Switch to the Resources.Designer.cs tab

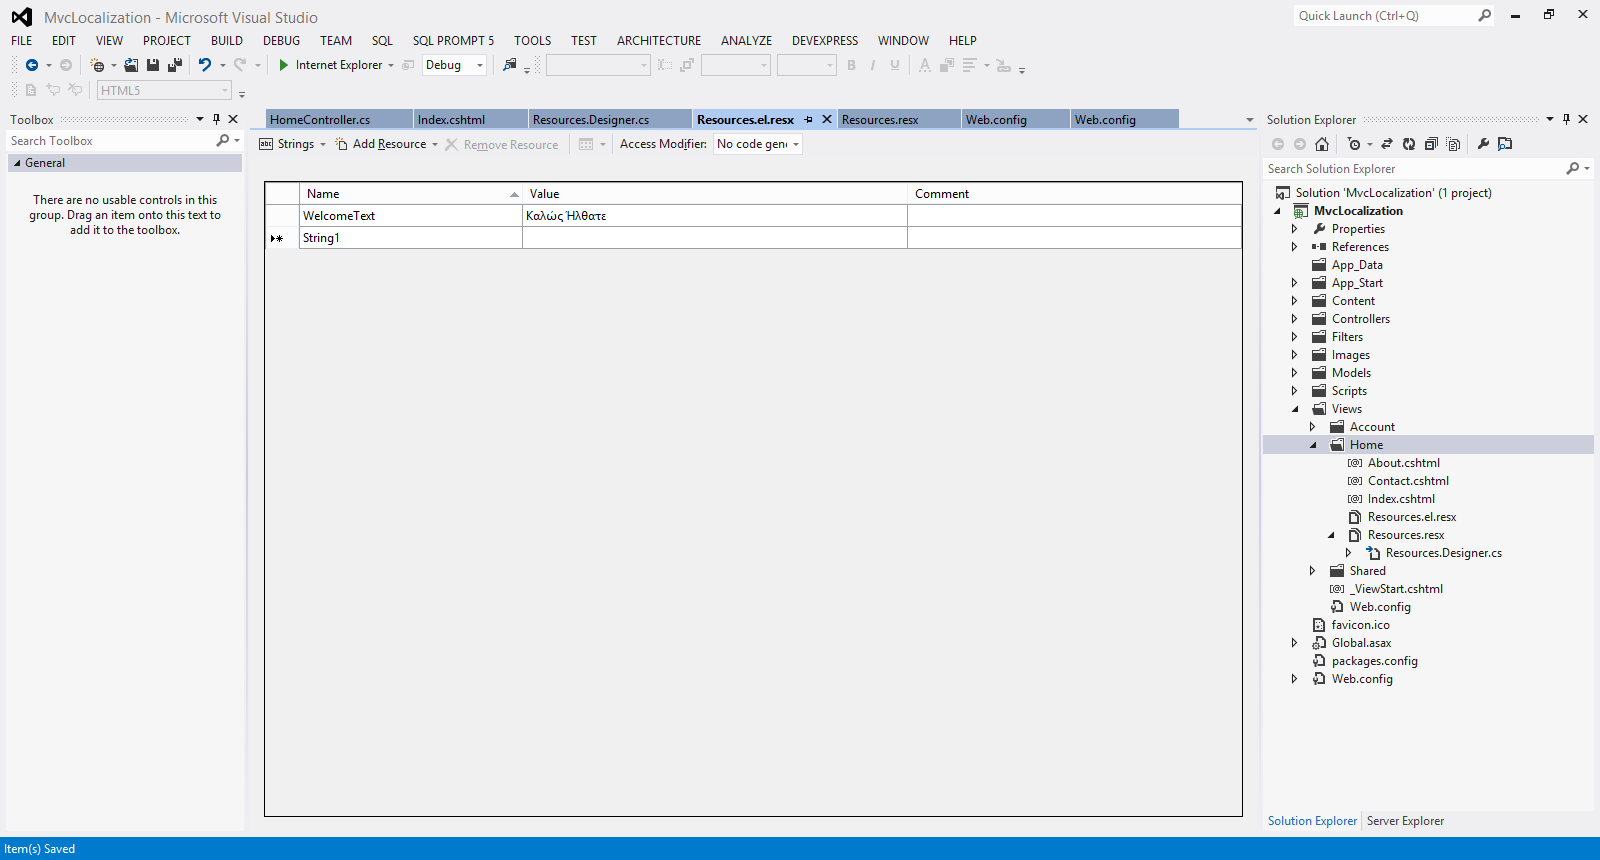(x=609, y=119)
